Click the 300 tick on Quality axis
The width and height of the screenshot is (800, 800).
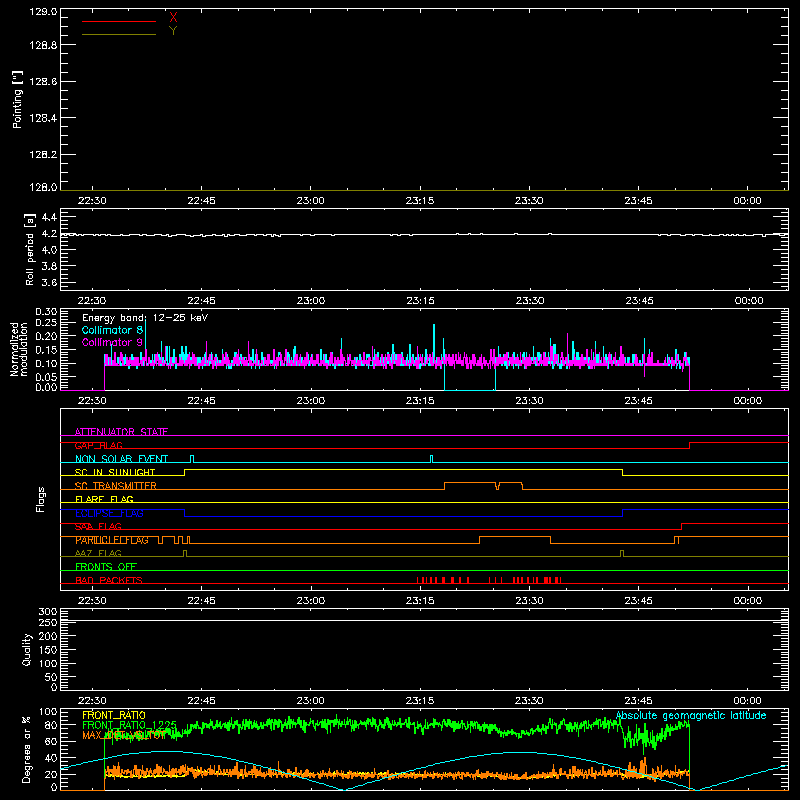[x=48, y=612]
